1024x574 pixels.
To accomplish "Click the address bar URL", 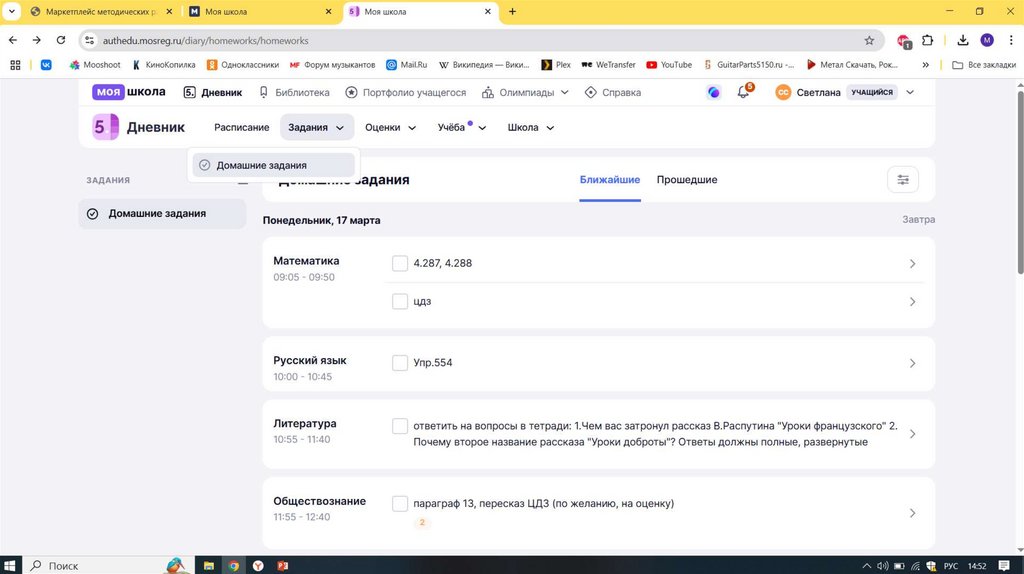I will pyautogui.click(x=205, y=40).
